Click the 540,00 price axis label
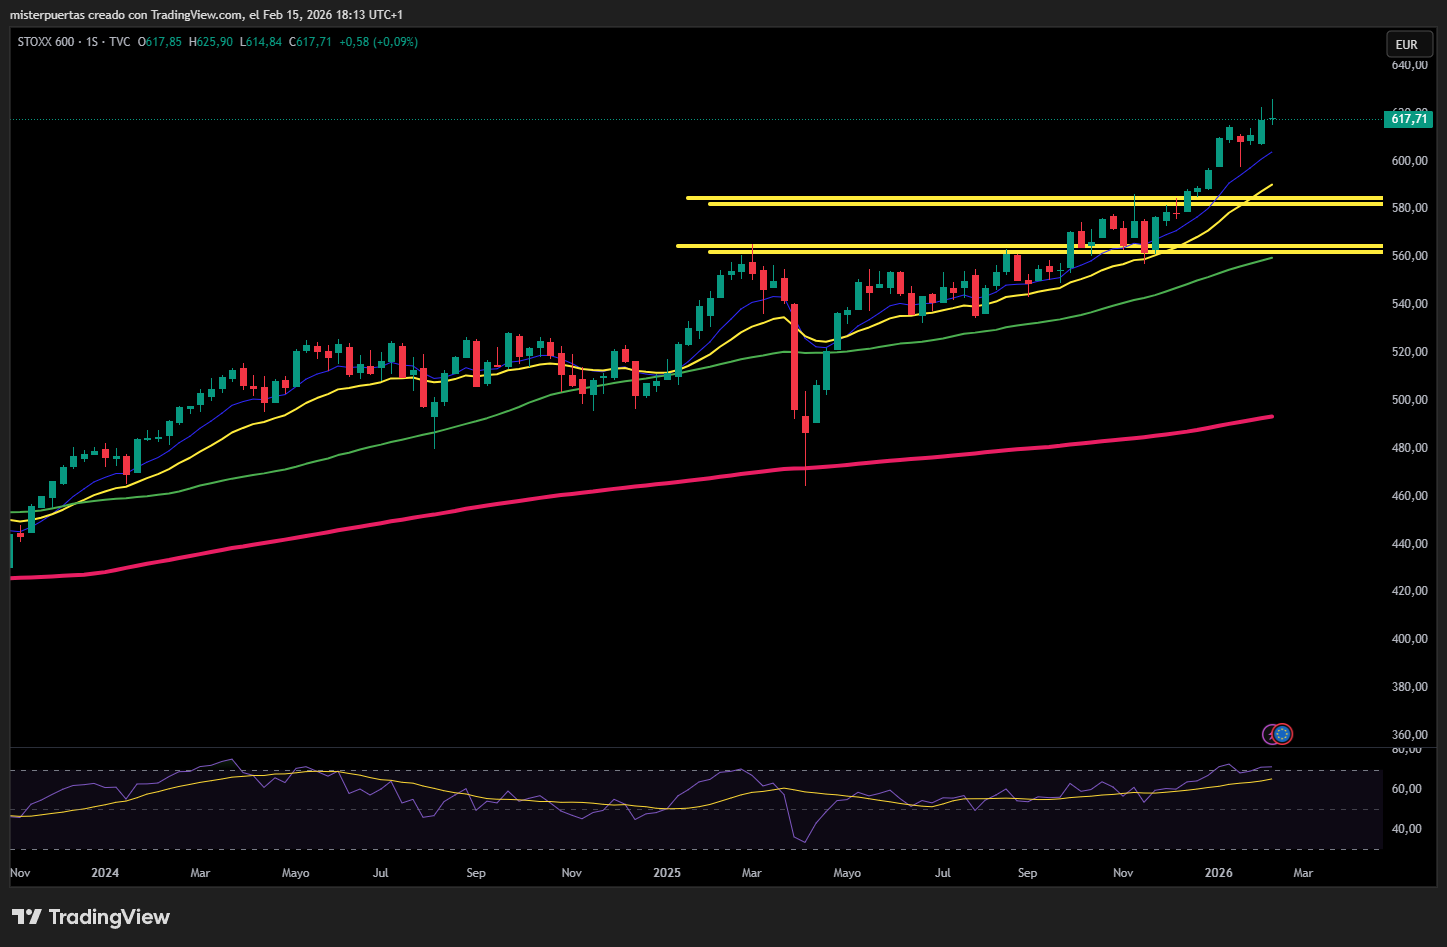This screenshot has height=947, width=1447. point(1409,304)
